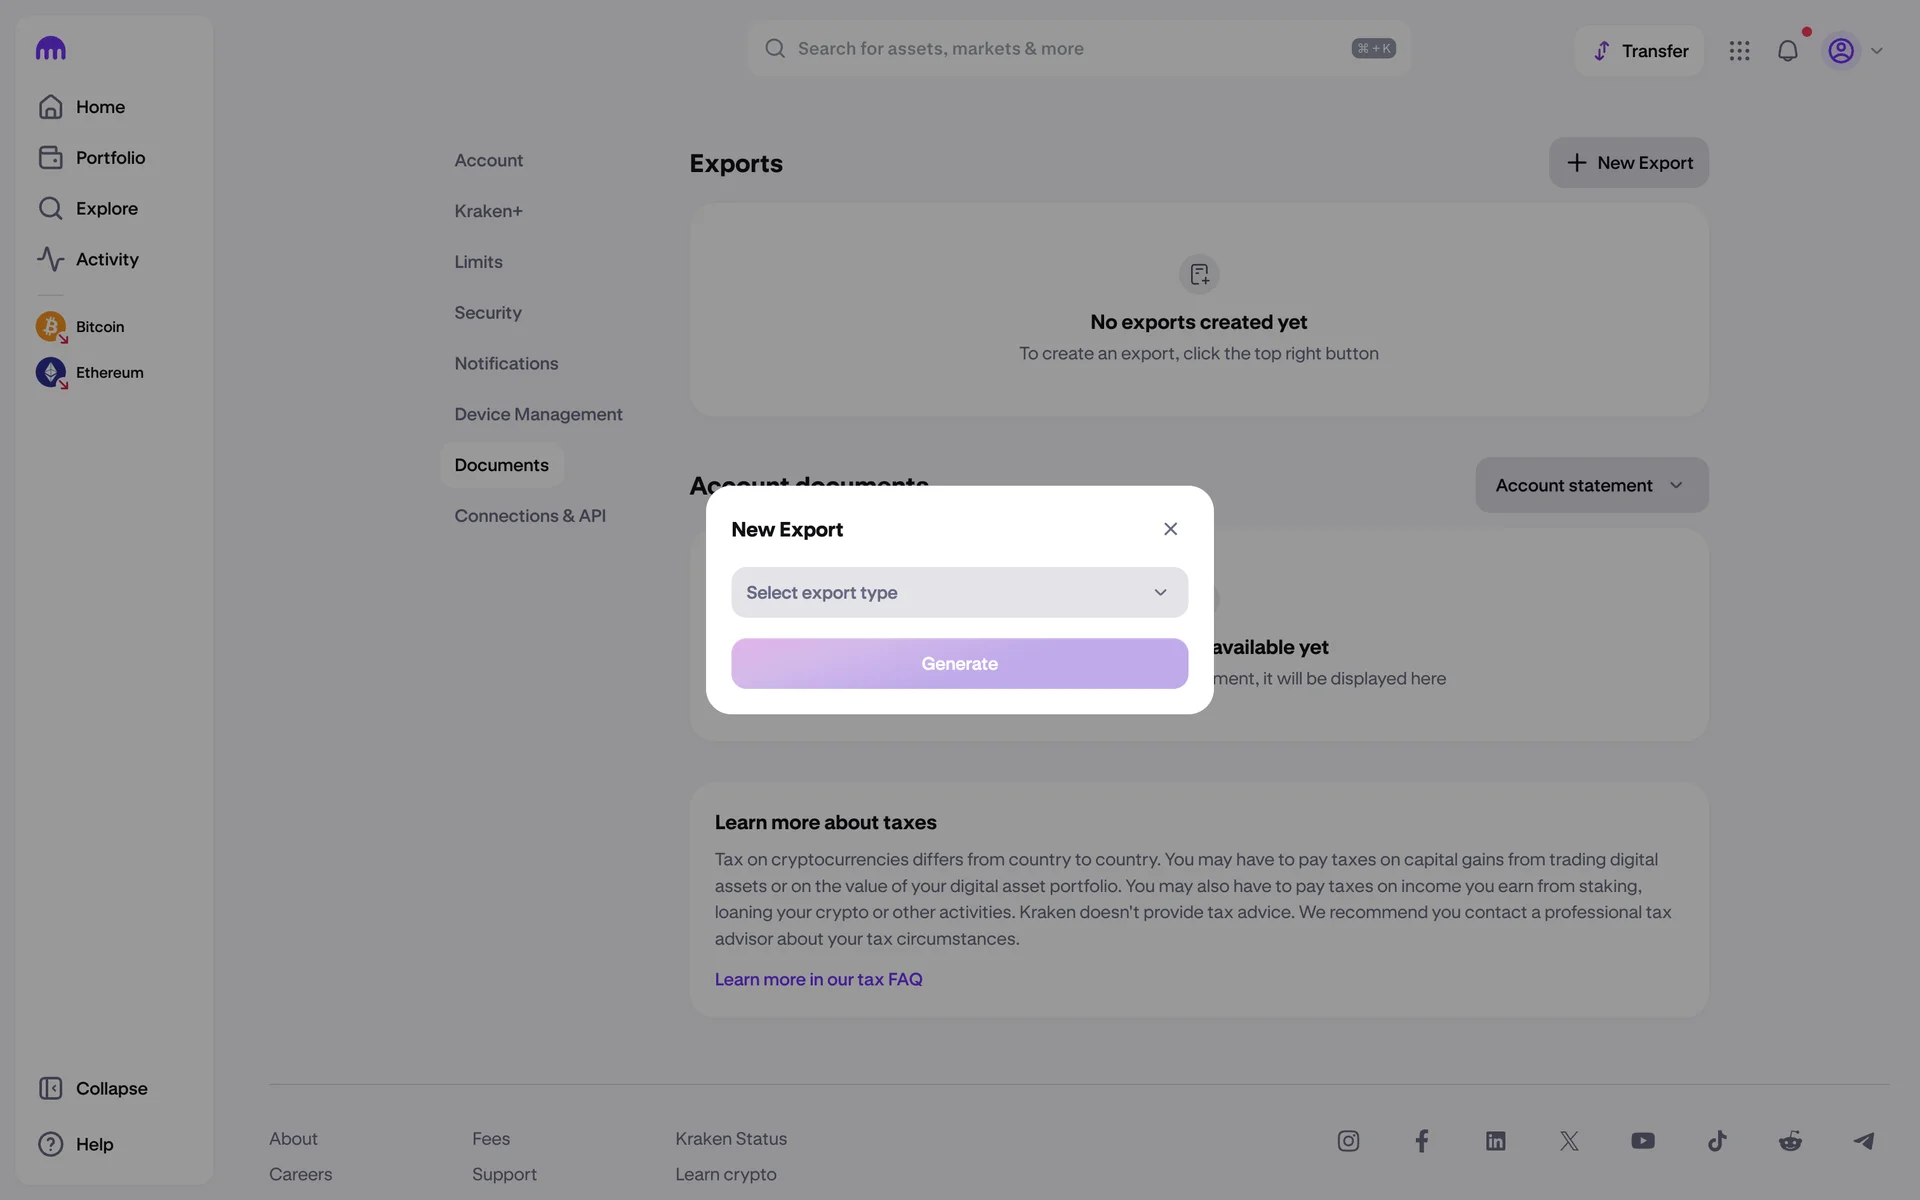Open the YouTube footer icon

(1642, 1141)
